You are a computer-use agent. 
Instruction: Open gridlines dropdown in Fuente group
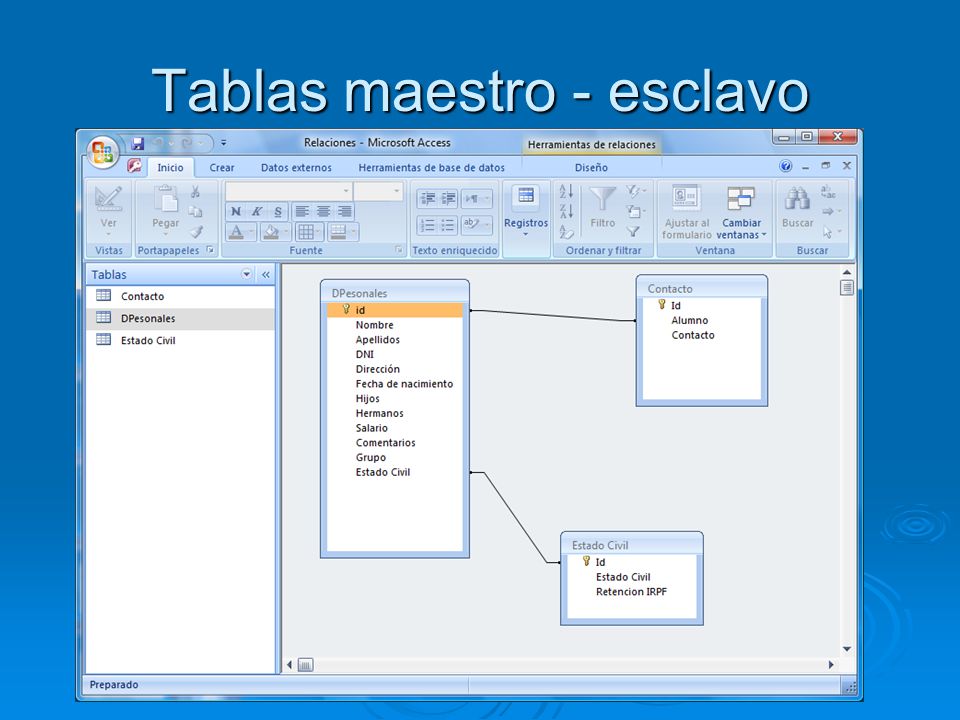318,231
